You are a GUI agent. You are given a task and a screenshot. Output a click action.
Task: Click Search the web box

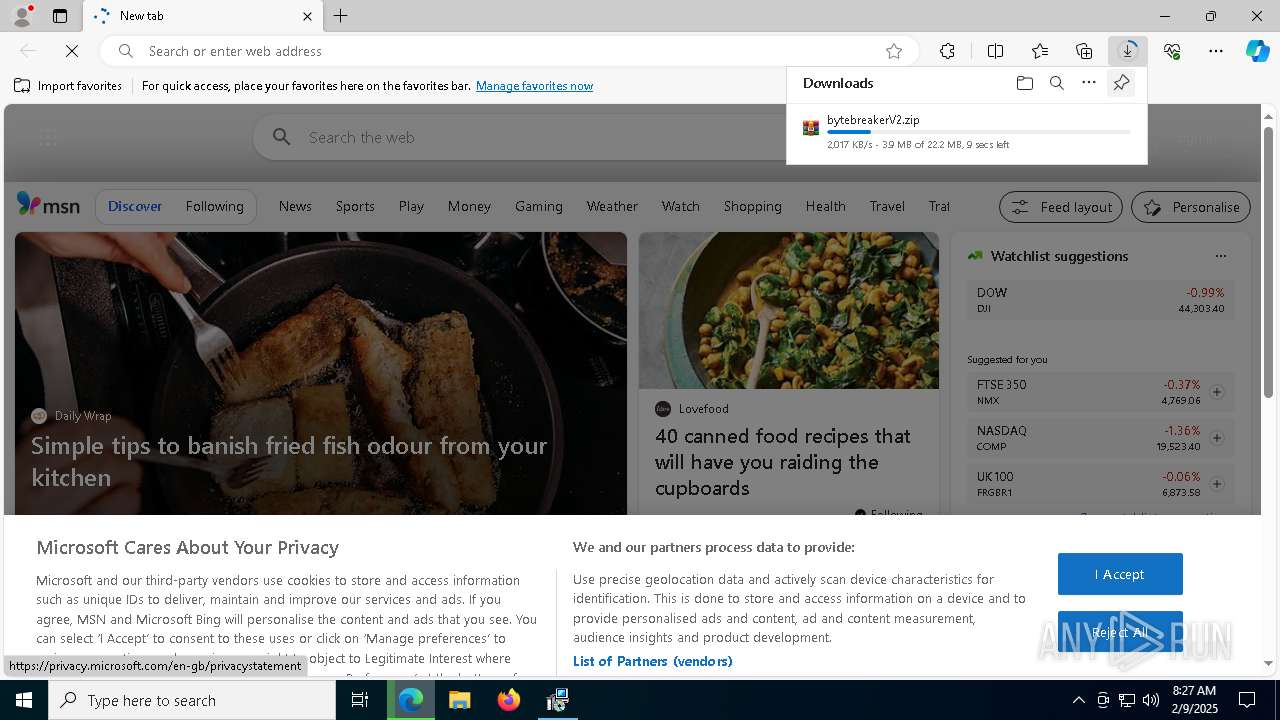520,137
